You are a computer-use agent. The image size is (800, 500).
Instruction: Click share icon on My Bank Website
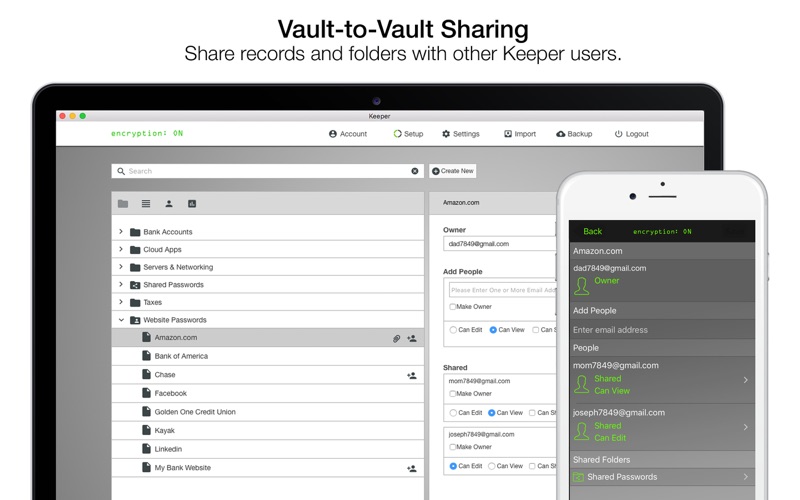coord(411,468)
